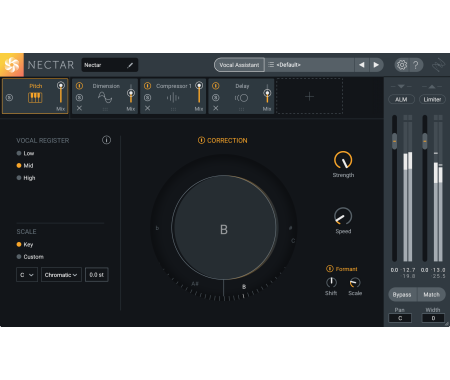Click the input gain fader handle

coord(394,141)
